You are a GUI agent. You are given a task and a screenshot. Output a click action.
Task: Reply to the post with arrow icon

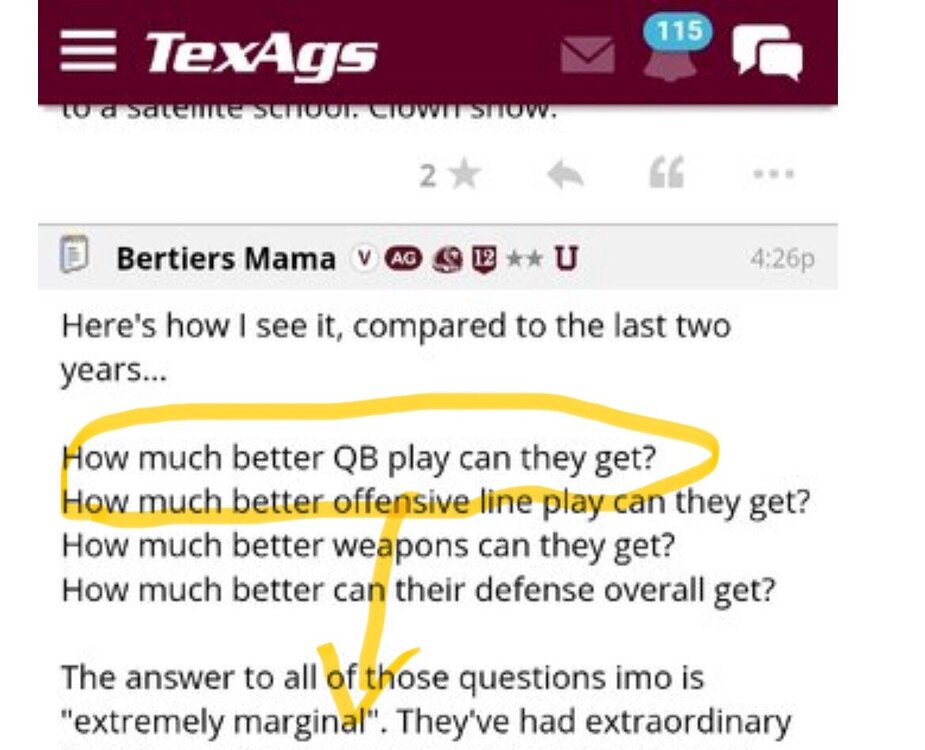(x=565, y=176)
